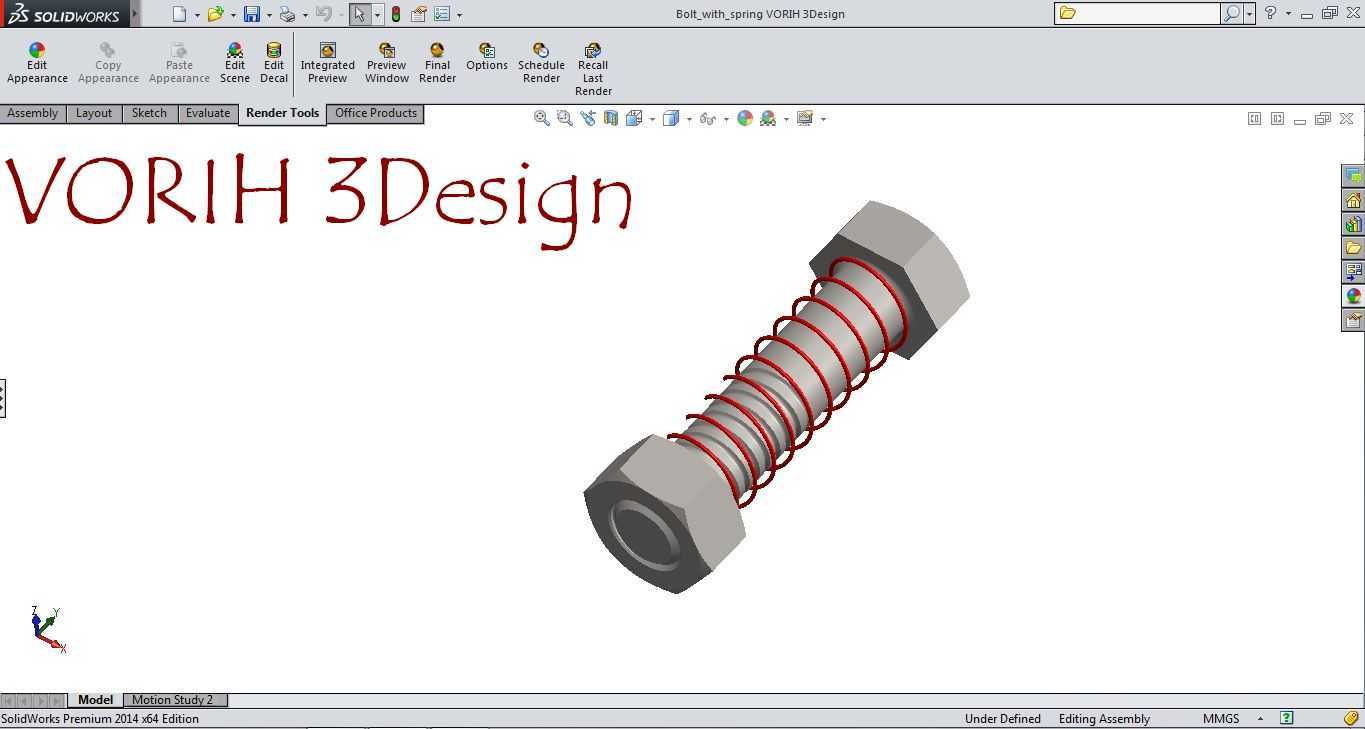Create a new document
Image resolution: width=1365 pixels, height=729 pixels.
[179, 14]
